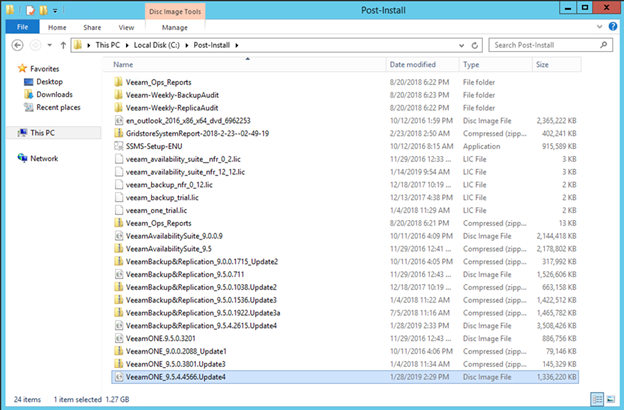Go up one folder level
The height and width of the screenshot is (410, 624).
63,45
